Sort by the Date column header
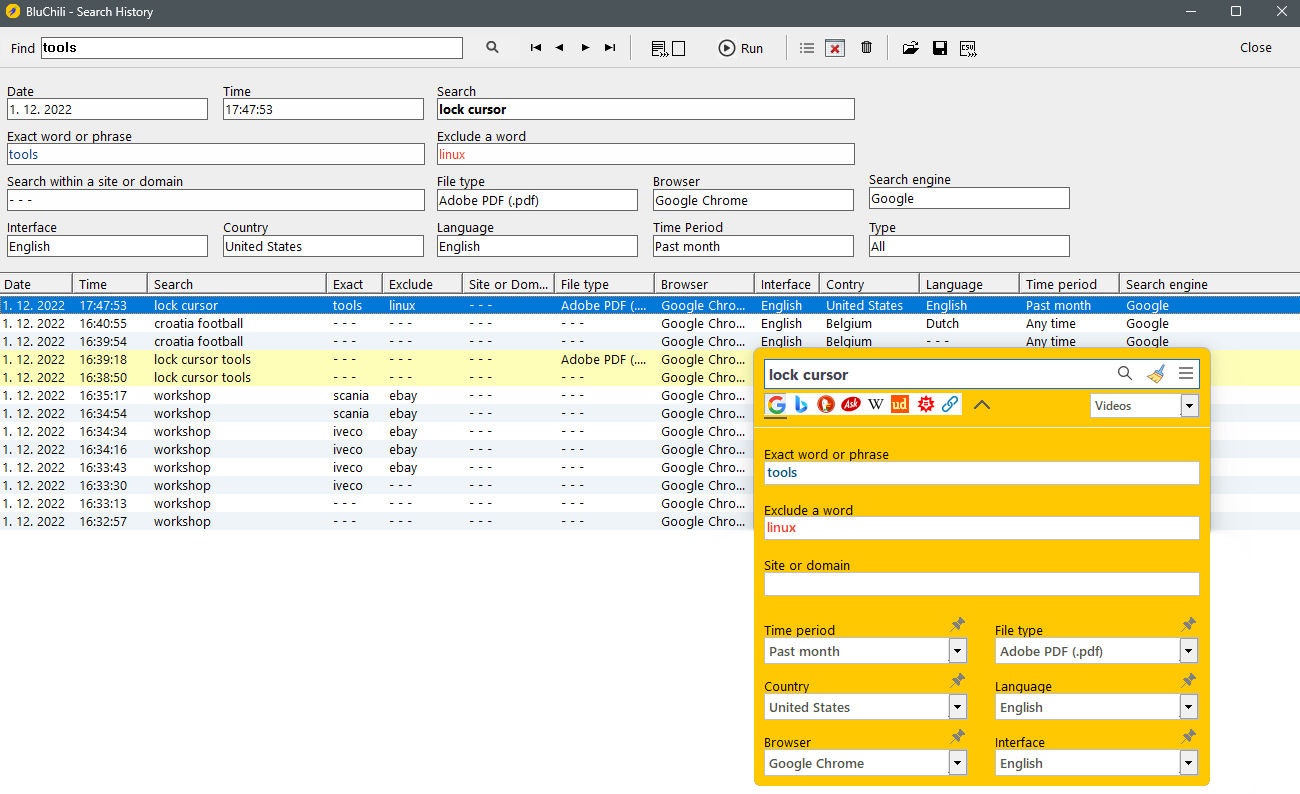1300x794 pixels. click(x=36, y=284)
